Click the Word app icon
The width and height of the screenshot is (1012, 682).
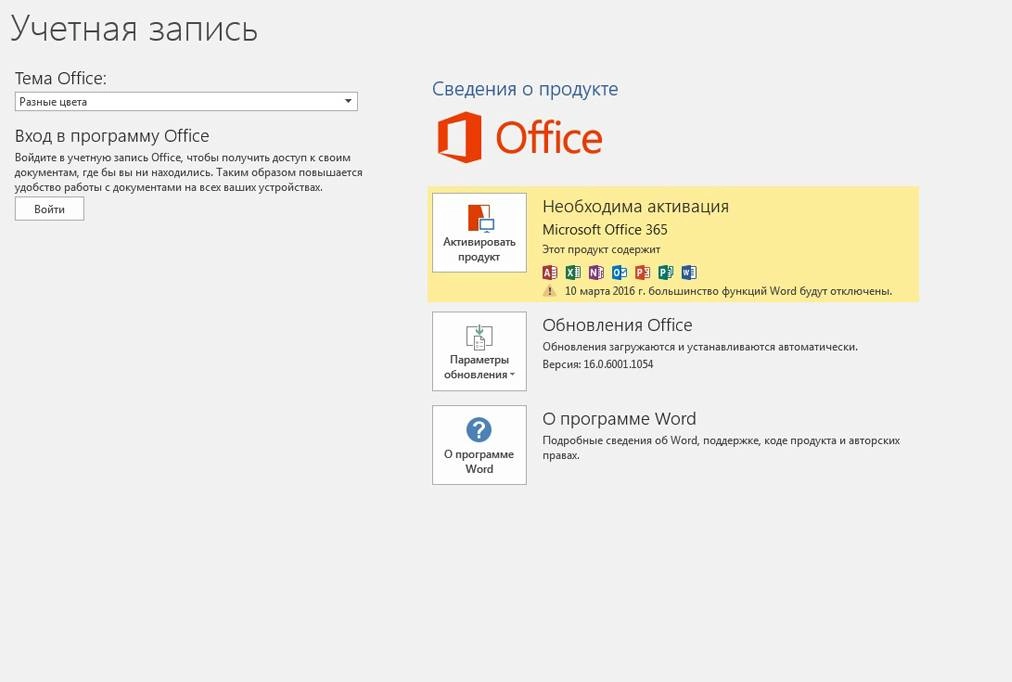tap(689, 272)
